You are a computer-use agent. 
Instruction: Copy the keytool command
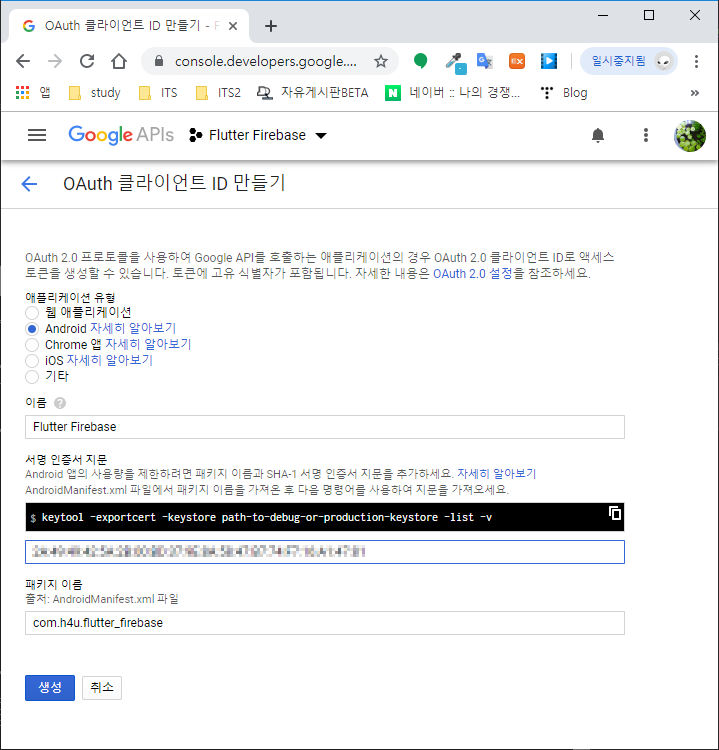click(x=615, y=513)
